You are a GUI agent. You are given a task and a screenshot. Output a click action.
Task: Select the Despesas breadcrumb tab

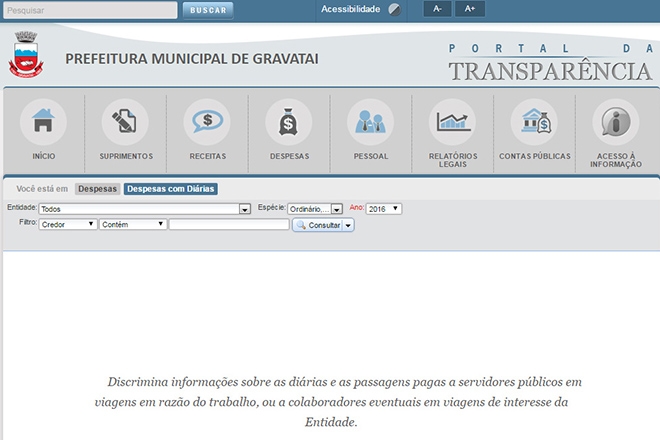tap(97, 189)
